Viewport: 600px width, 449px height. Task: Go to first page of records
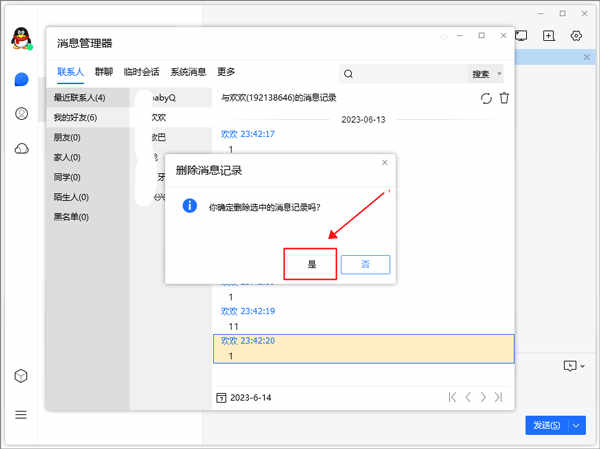pos(452,397)
